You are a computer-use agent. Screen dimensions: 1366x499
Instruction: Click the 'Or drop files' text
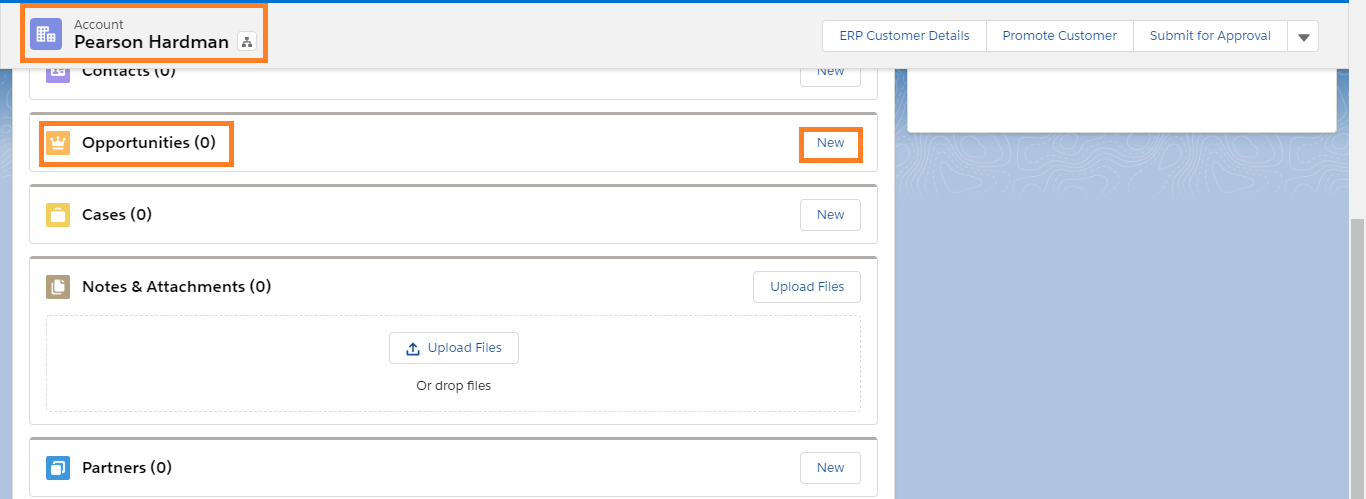point(454,385)
